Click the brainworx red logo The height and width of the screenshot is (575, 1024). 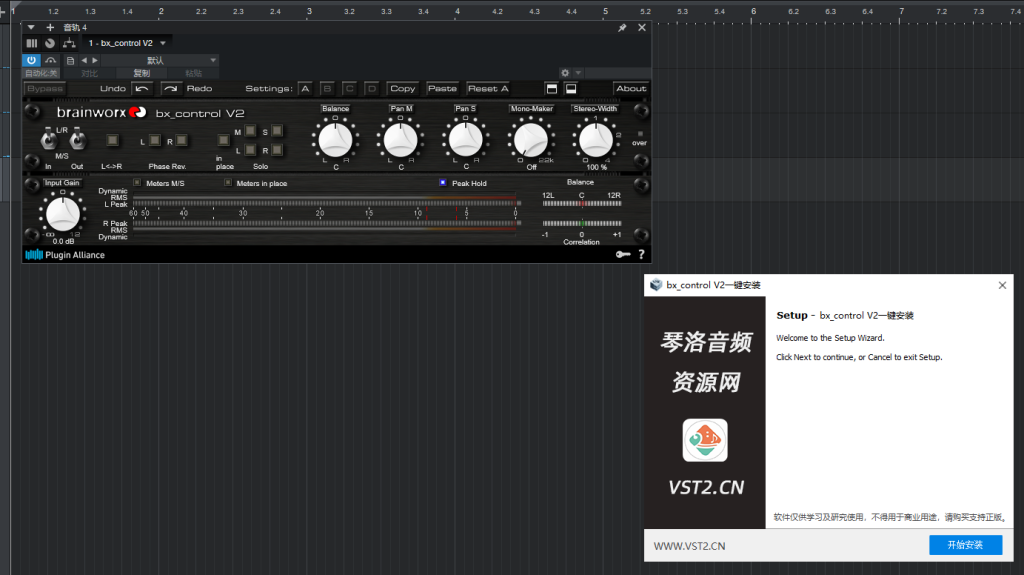137,112
